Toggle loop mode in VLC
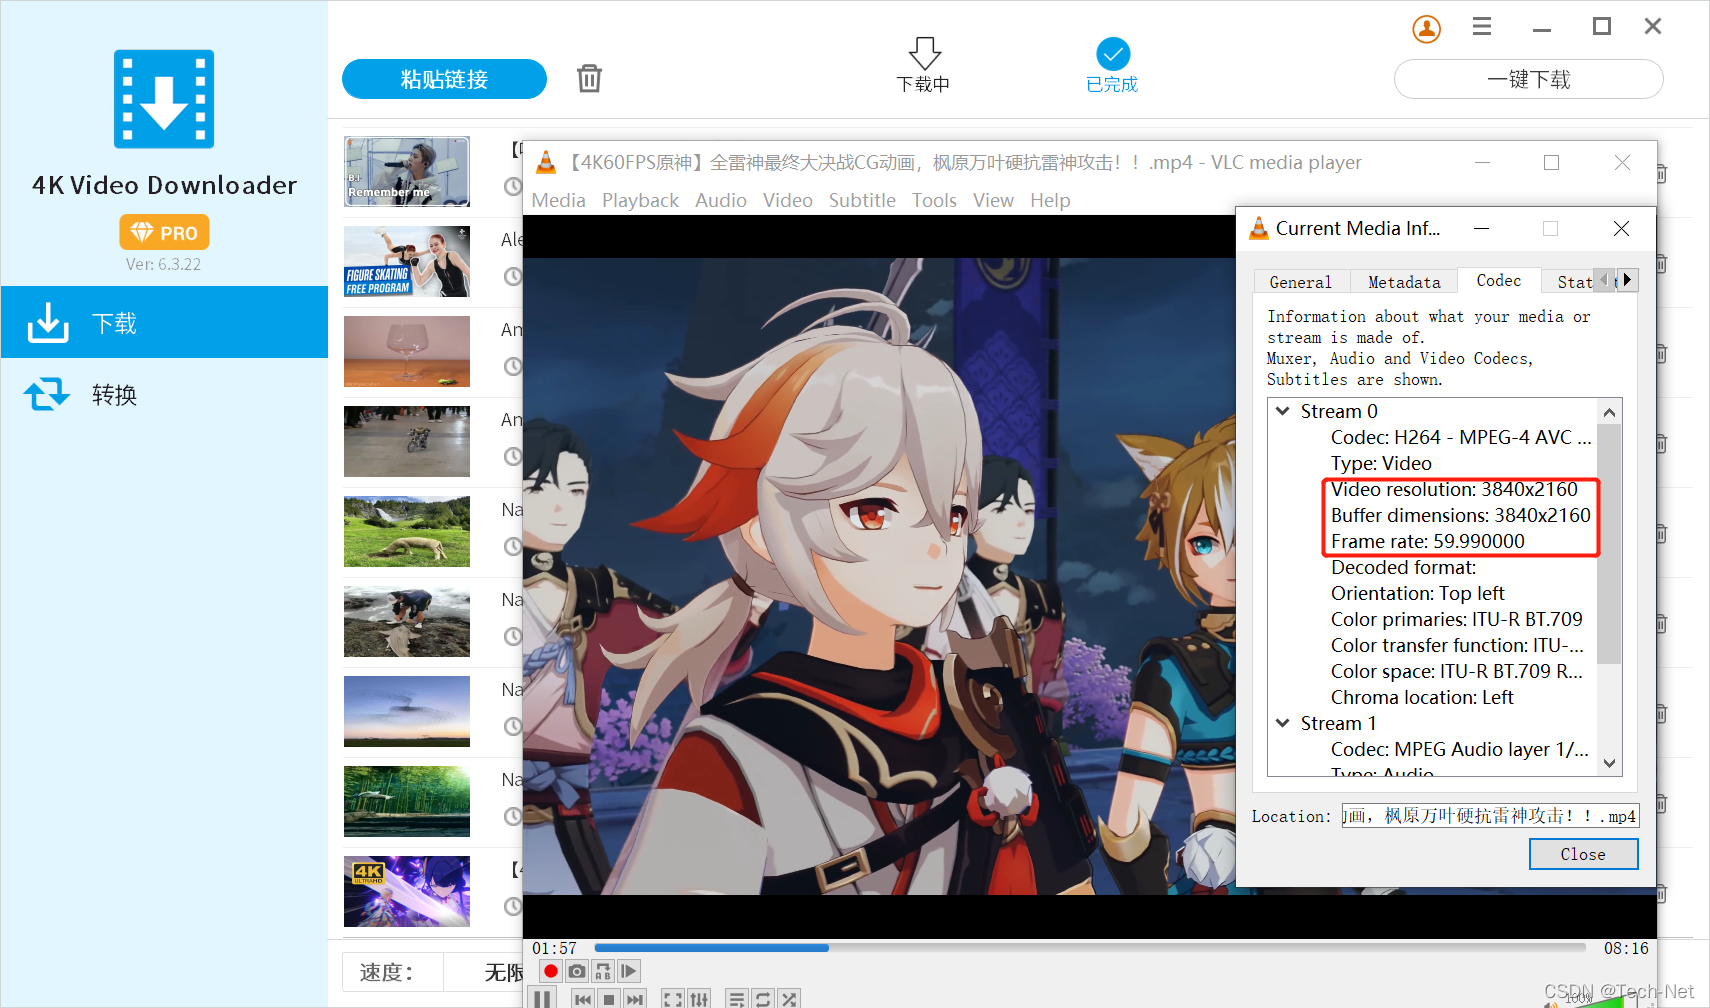This screenshot has width=1710, height=1008. click(763, 999)
